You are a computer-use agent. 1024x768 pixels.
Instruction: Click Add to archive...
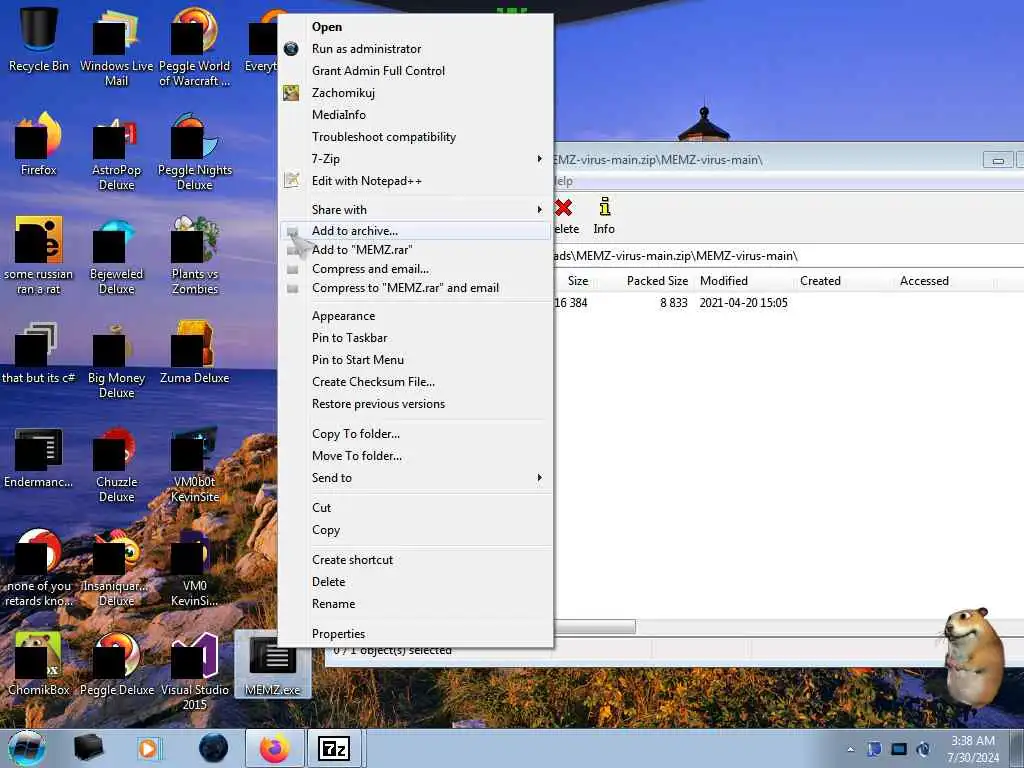point(416,231)
